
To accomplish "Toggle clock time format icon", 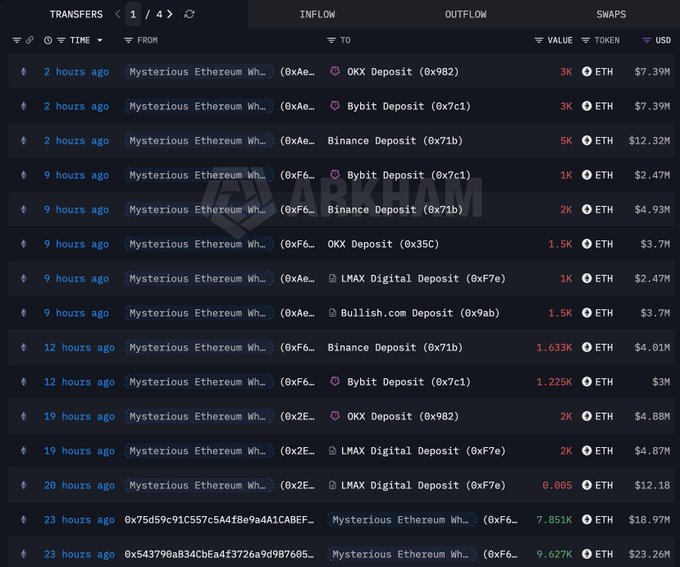I will click(x=48, y=40).
